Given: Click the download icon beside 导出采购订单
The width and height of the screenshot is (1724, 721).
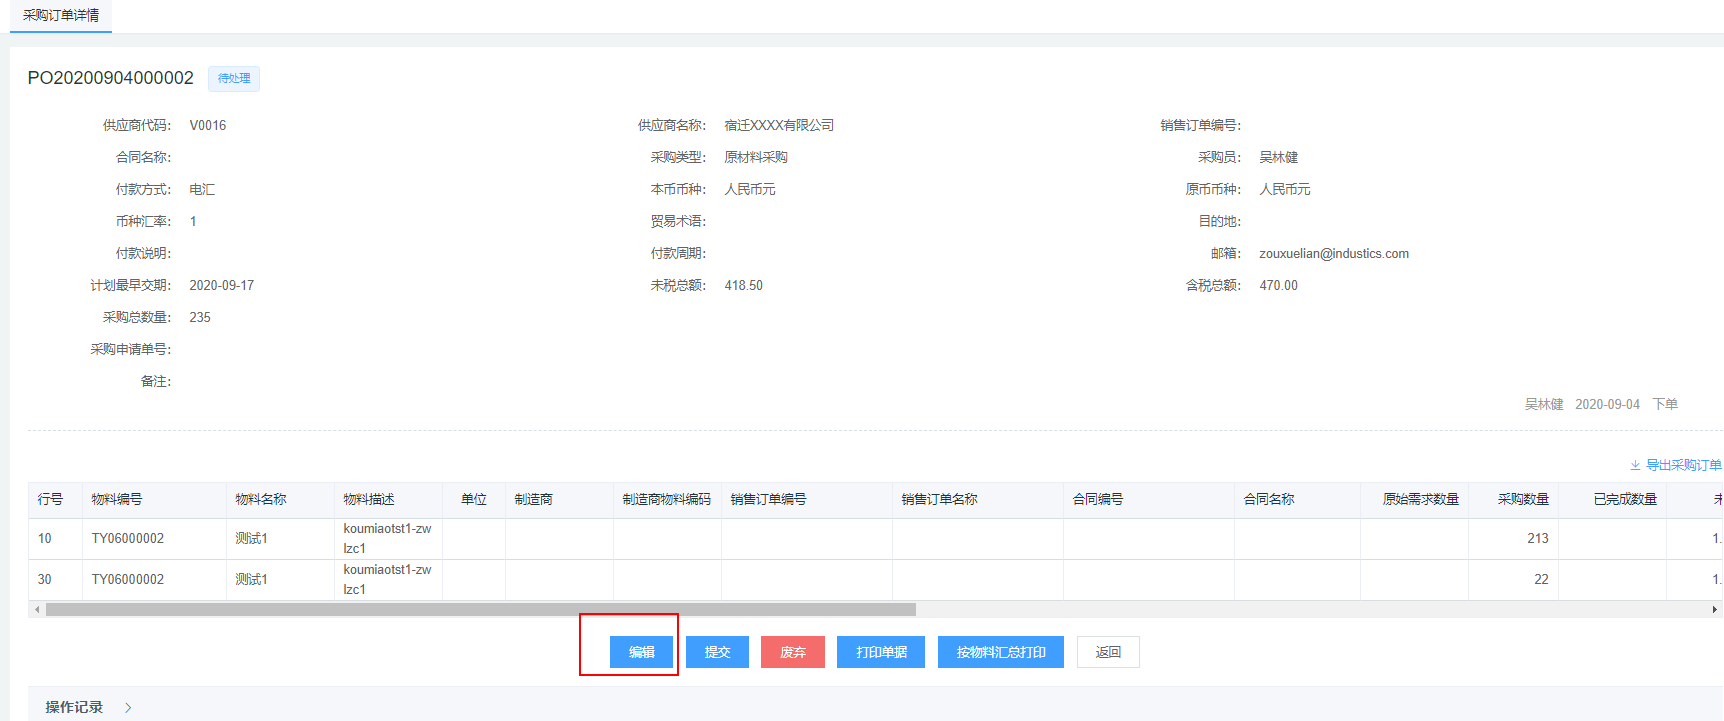Looking at the screenshot, I should tap(1635, 465).
